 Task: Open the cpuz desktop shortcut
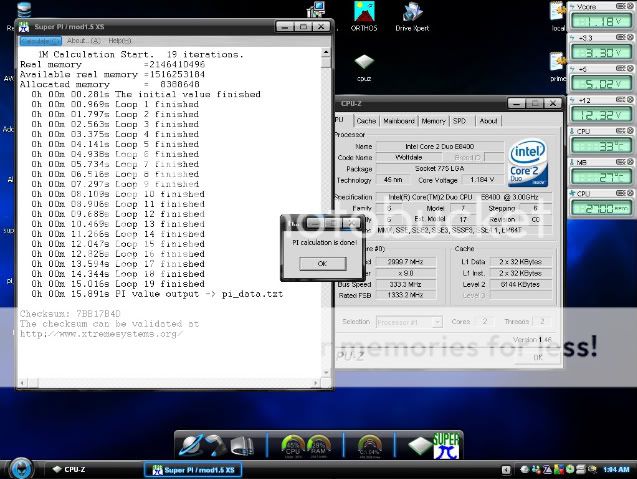[364, 63]
